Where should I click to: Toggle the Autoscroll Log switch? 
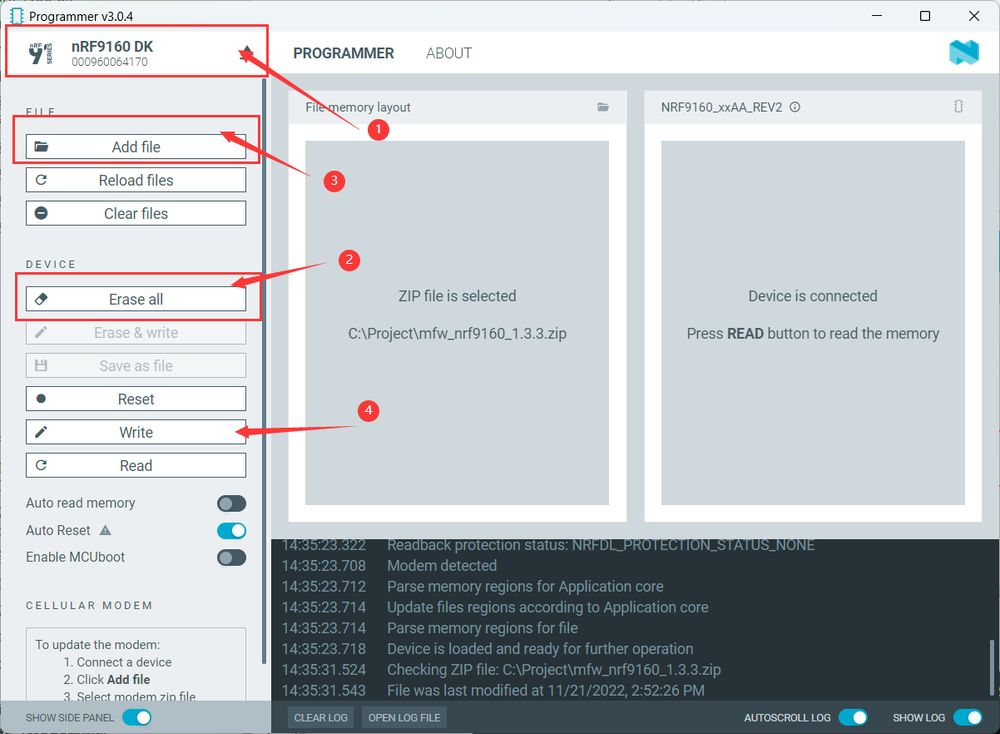[x=853, y=717]
